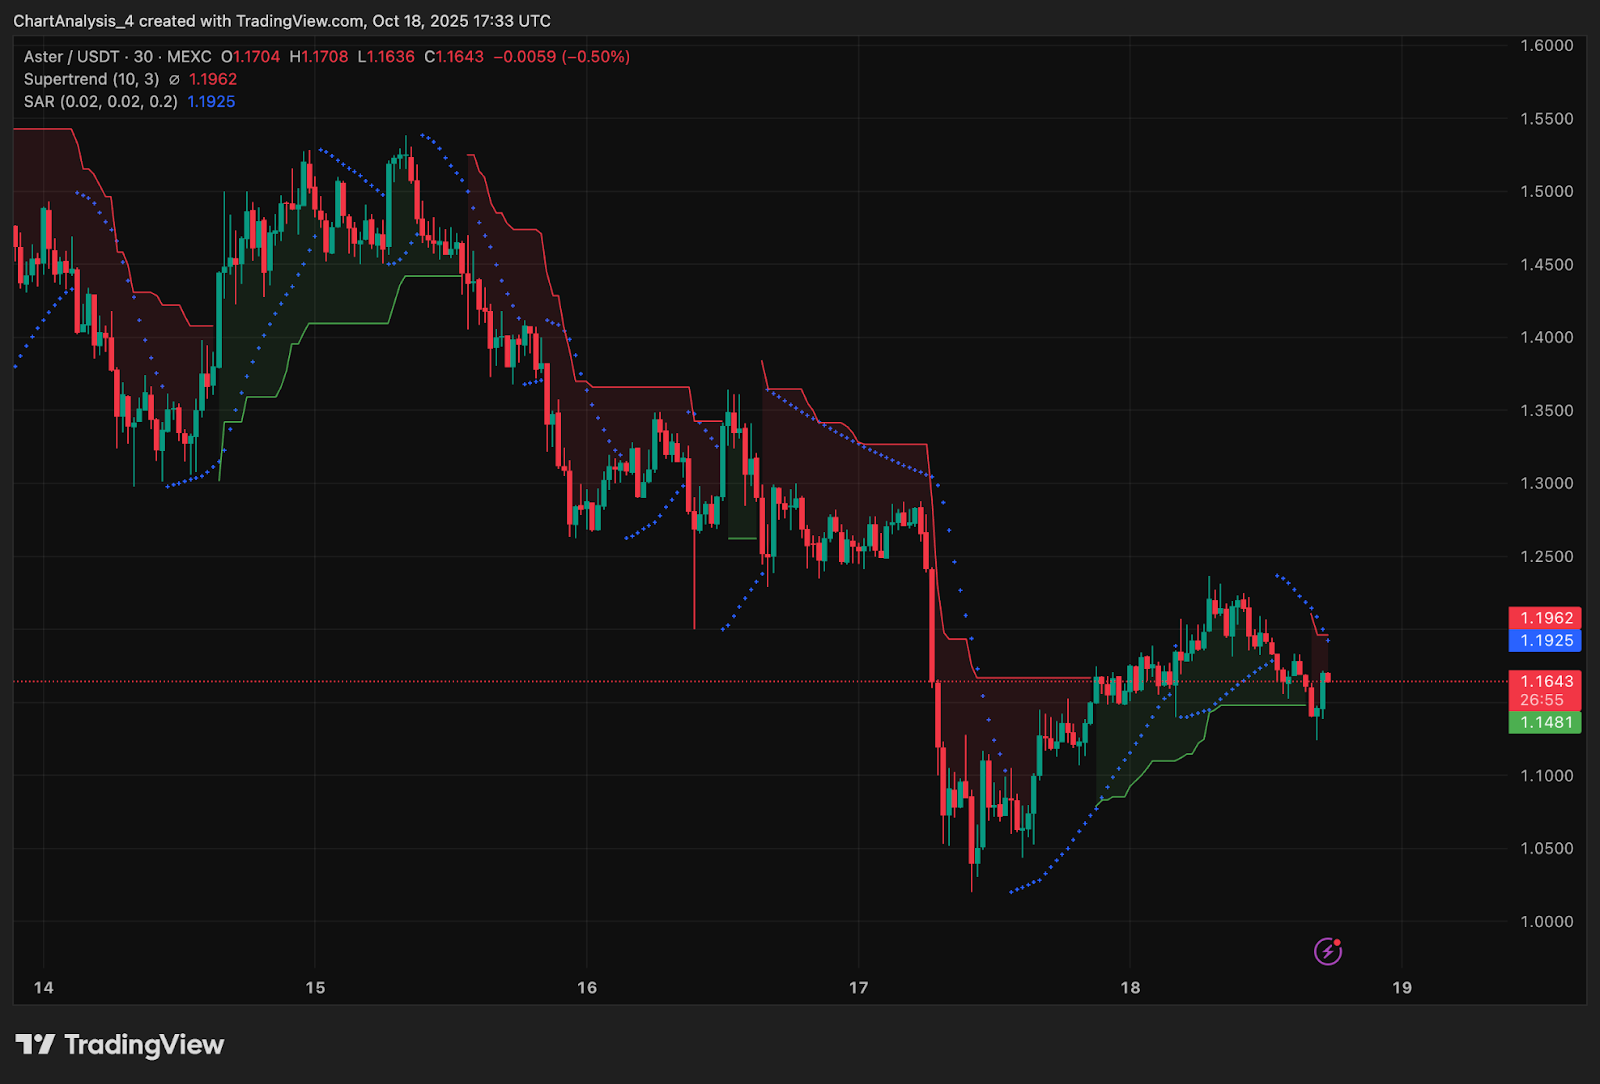Click date label 18 on time axis
The image size is (1600, 1084).
coord(1130,988)
